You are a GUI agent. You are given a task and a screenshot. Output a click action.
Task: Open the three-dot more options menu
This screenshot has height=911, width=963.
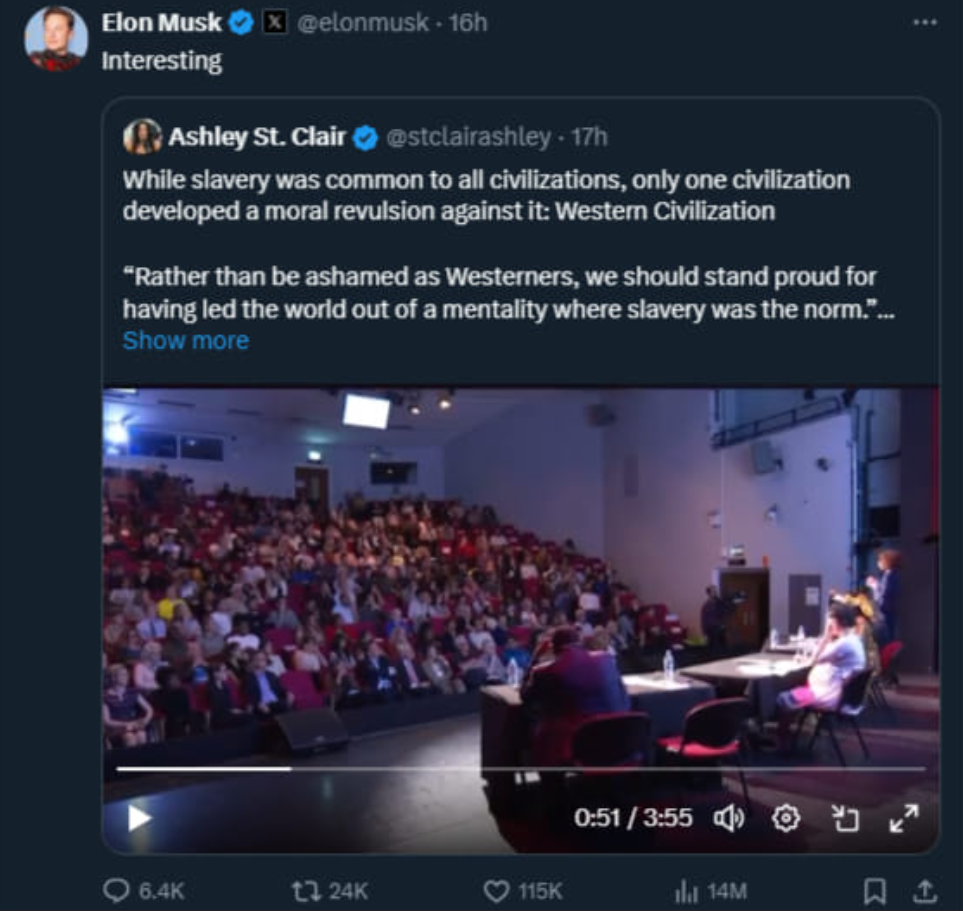pyautogui.click(x=926, y=21)
